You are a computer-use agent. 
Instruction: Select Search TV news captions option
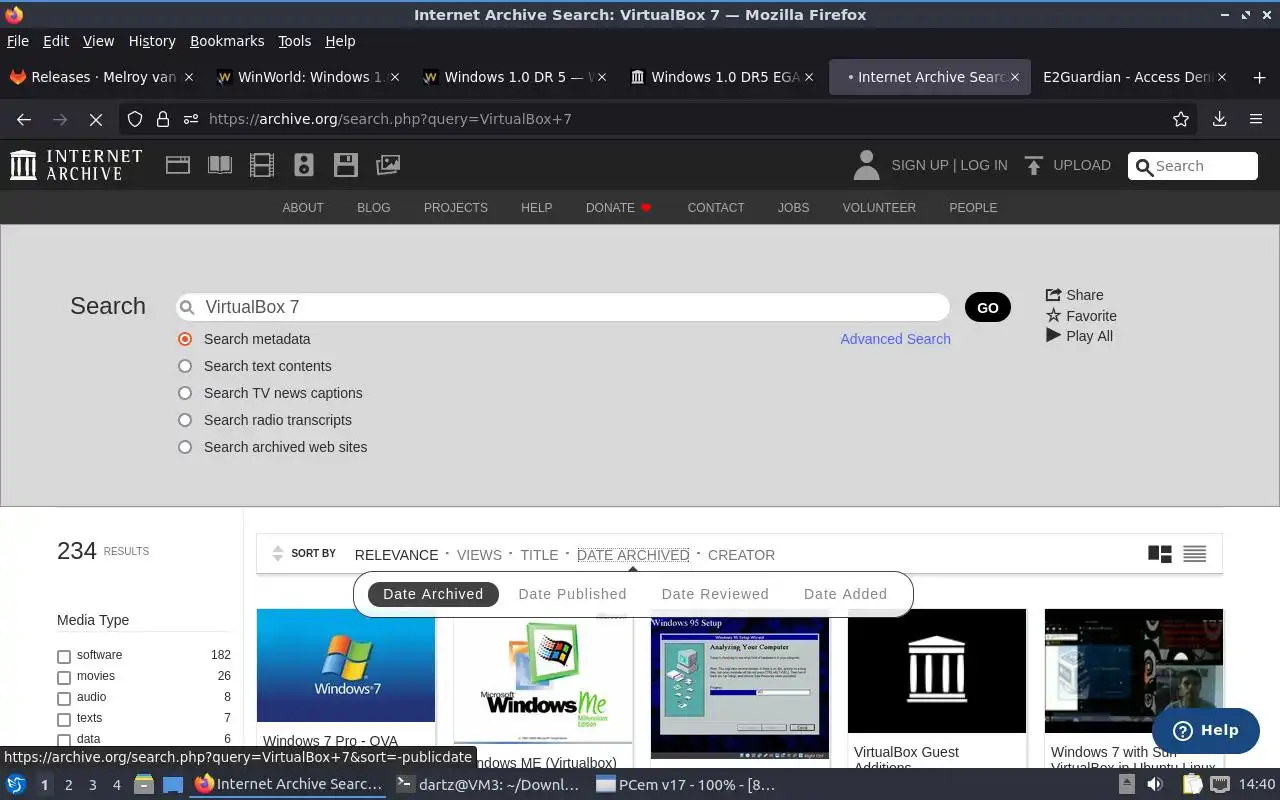185,393
